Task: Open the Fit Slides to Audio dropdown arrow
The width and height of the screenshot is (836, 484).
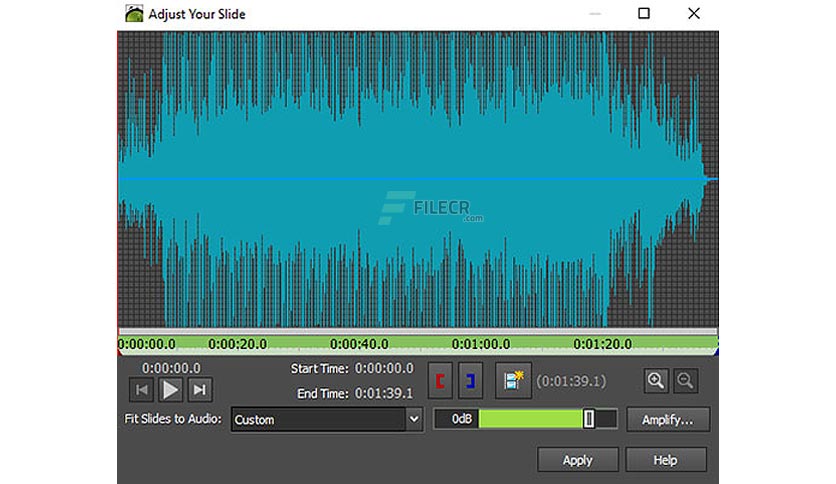Action: 414,420
